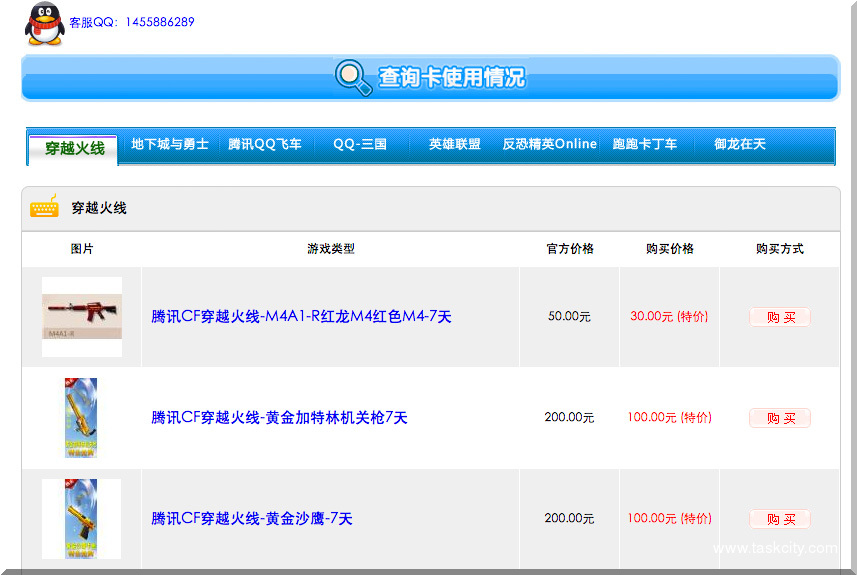Click 100.00元 (特价) in the 黄金沙鹰 row

[670, 518]
